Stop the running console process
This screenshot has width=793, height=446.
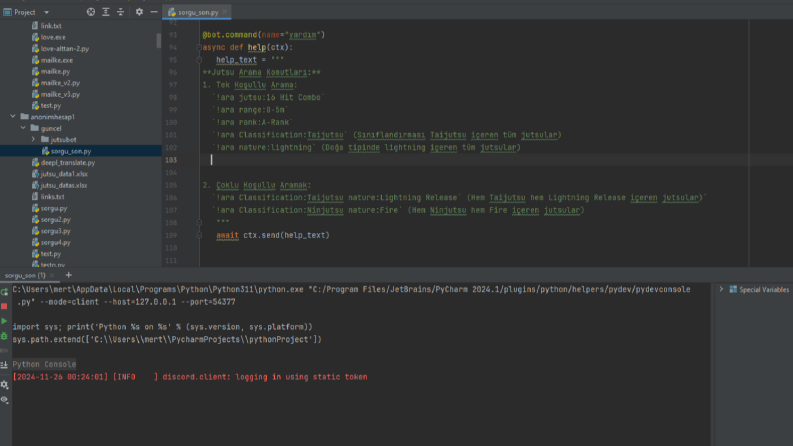click(5, 306)
